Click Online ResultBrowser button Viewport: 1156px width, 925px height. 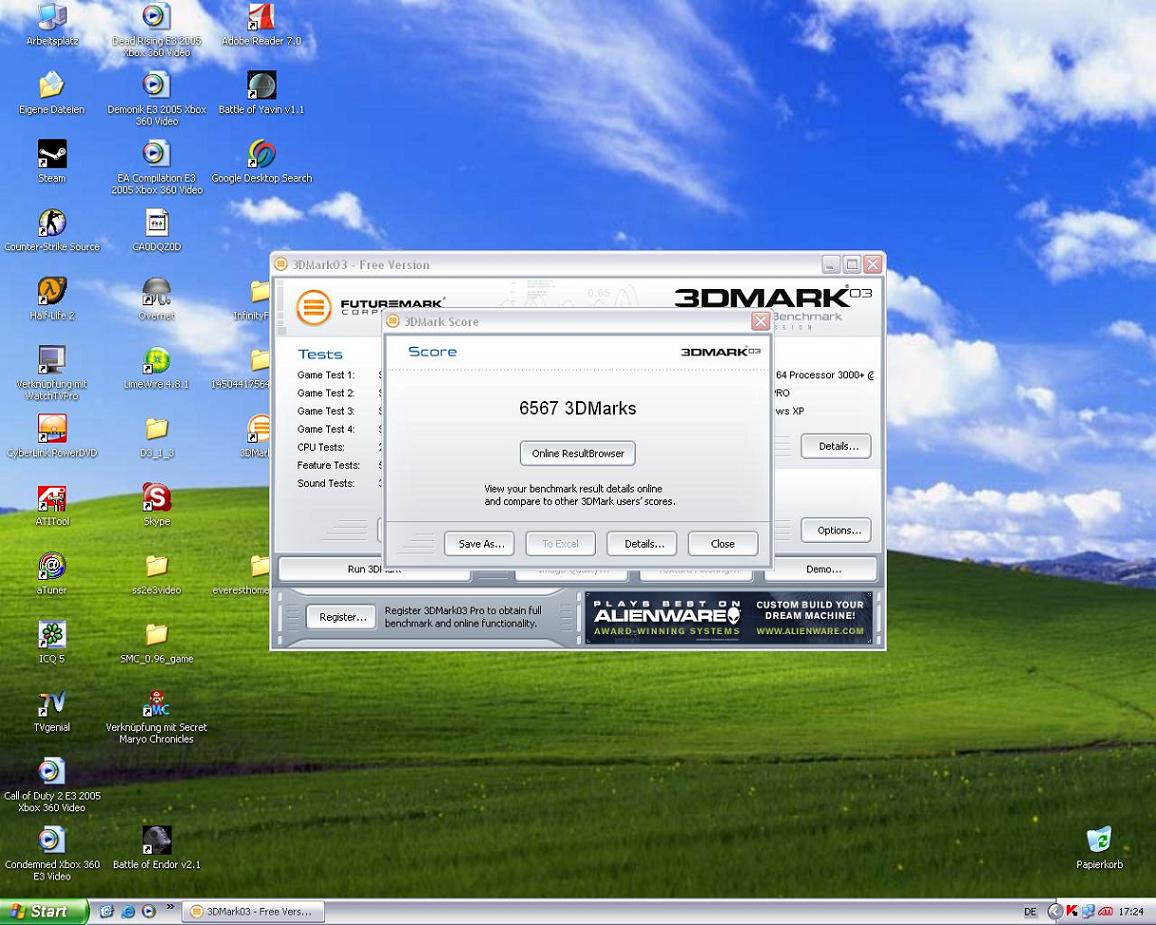pyautogui.click(x=578, y=453)
